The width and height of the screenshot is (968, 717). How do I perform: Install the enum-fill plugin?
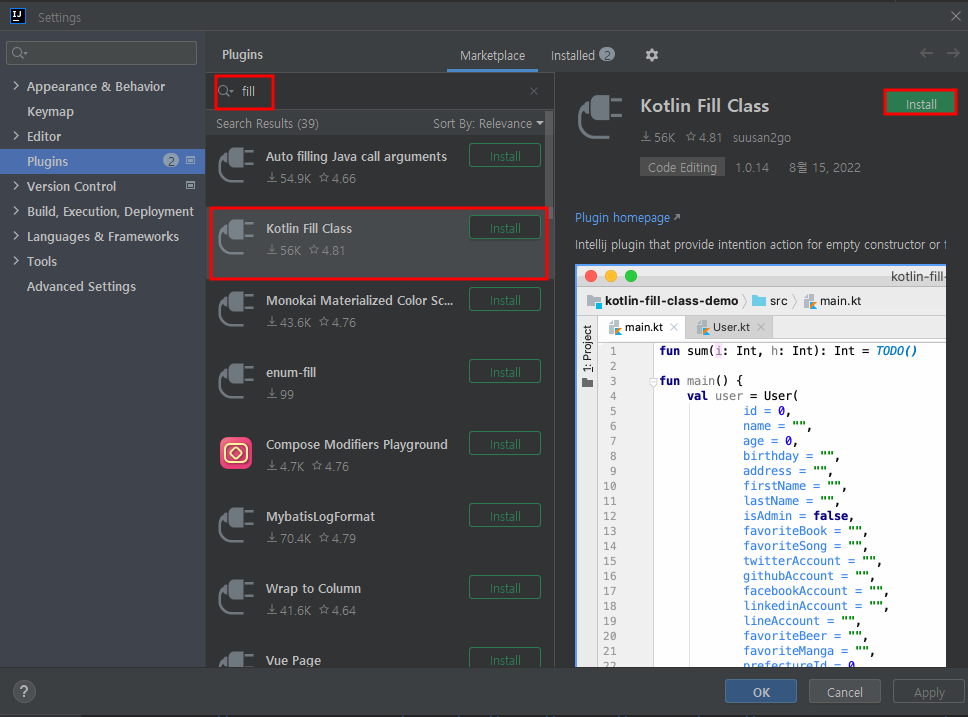505,372
